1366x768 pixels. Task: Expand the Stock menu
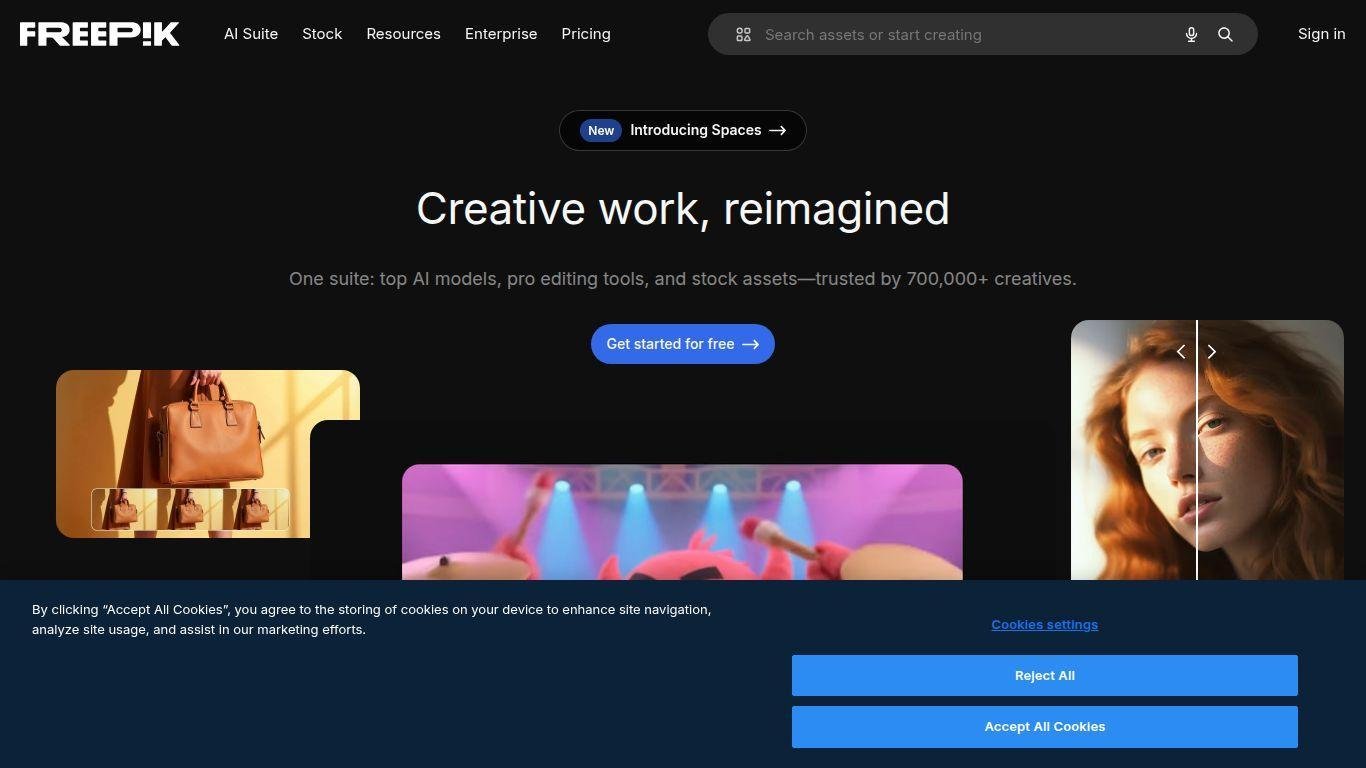tap(322, 34)
